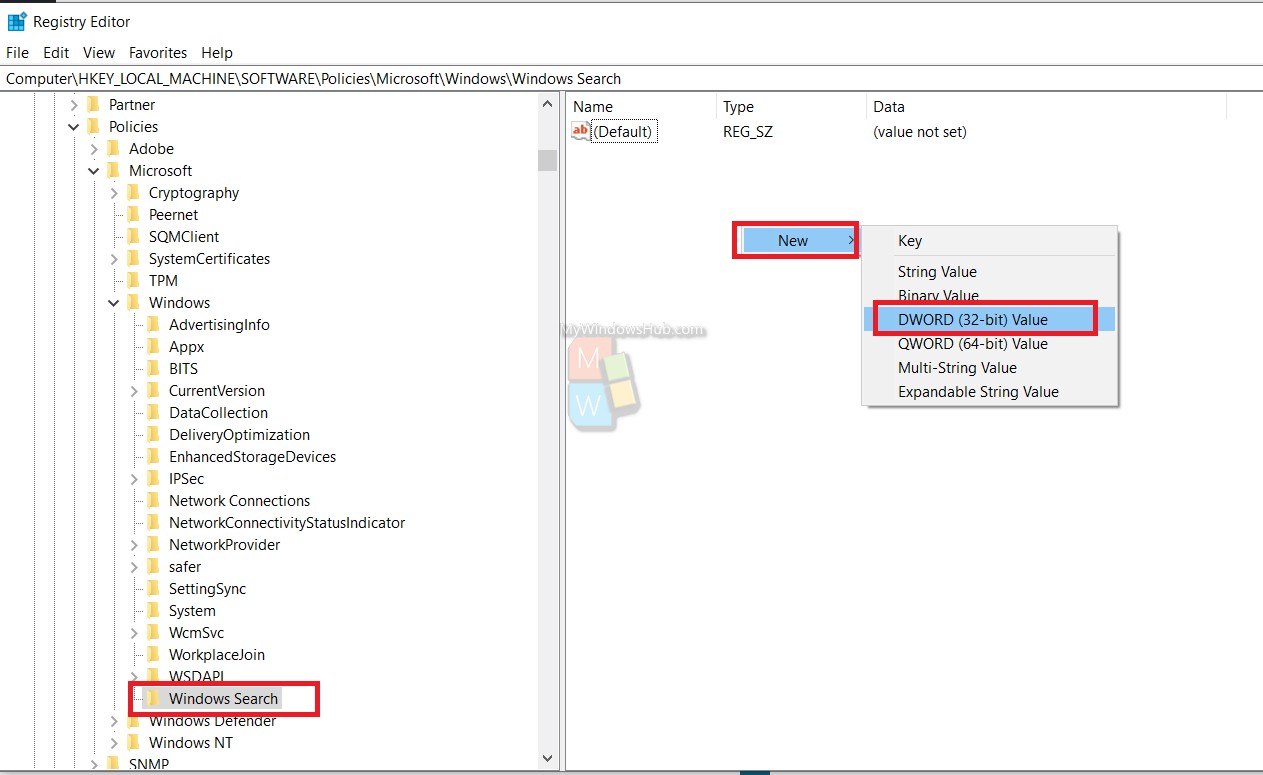Expand the Windows NT key
This screenshot has width=1263, height=775.
(x=114, y=742)
